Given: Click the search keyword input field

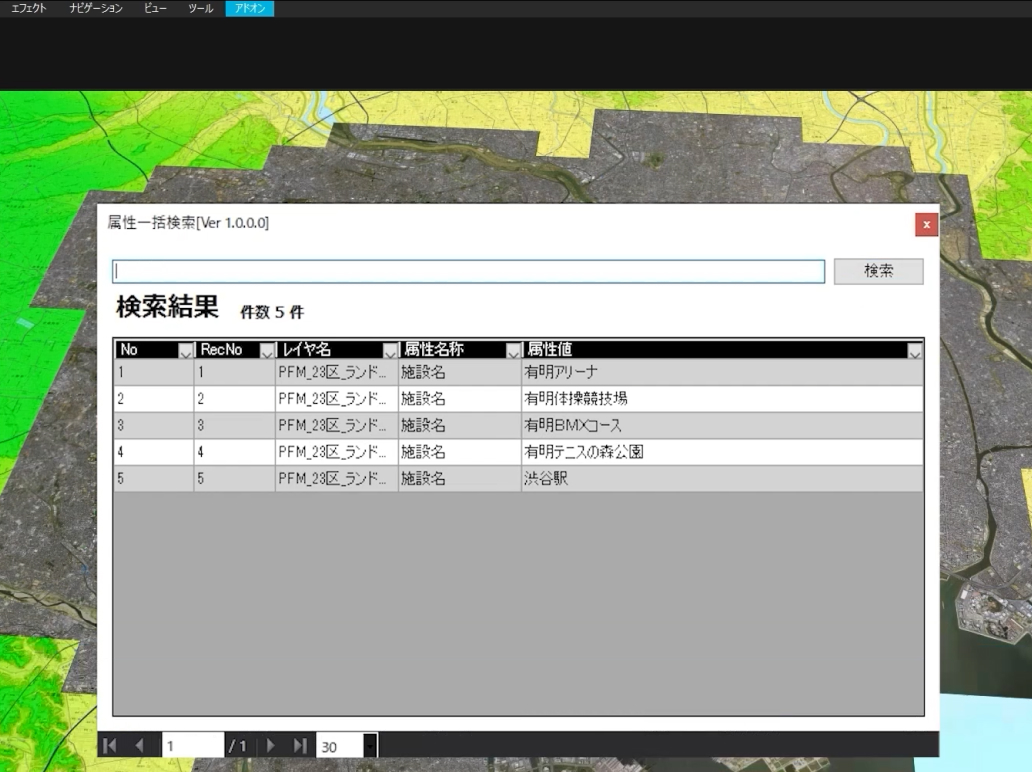Looking at the screenshot, I should pos(468,270).
